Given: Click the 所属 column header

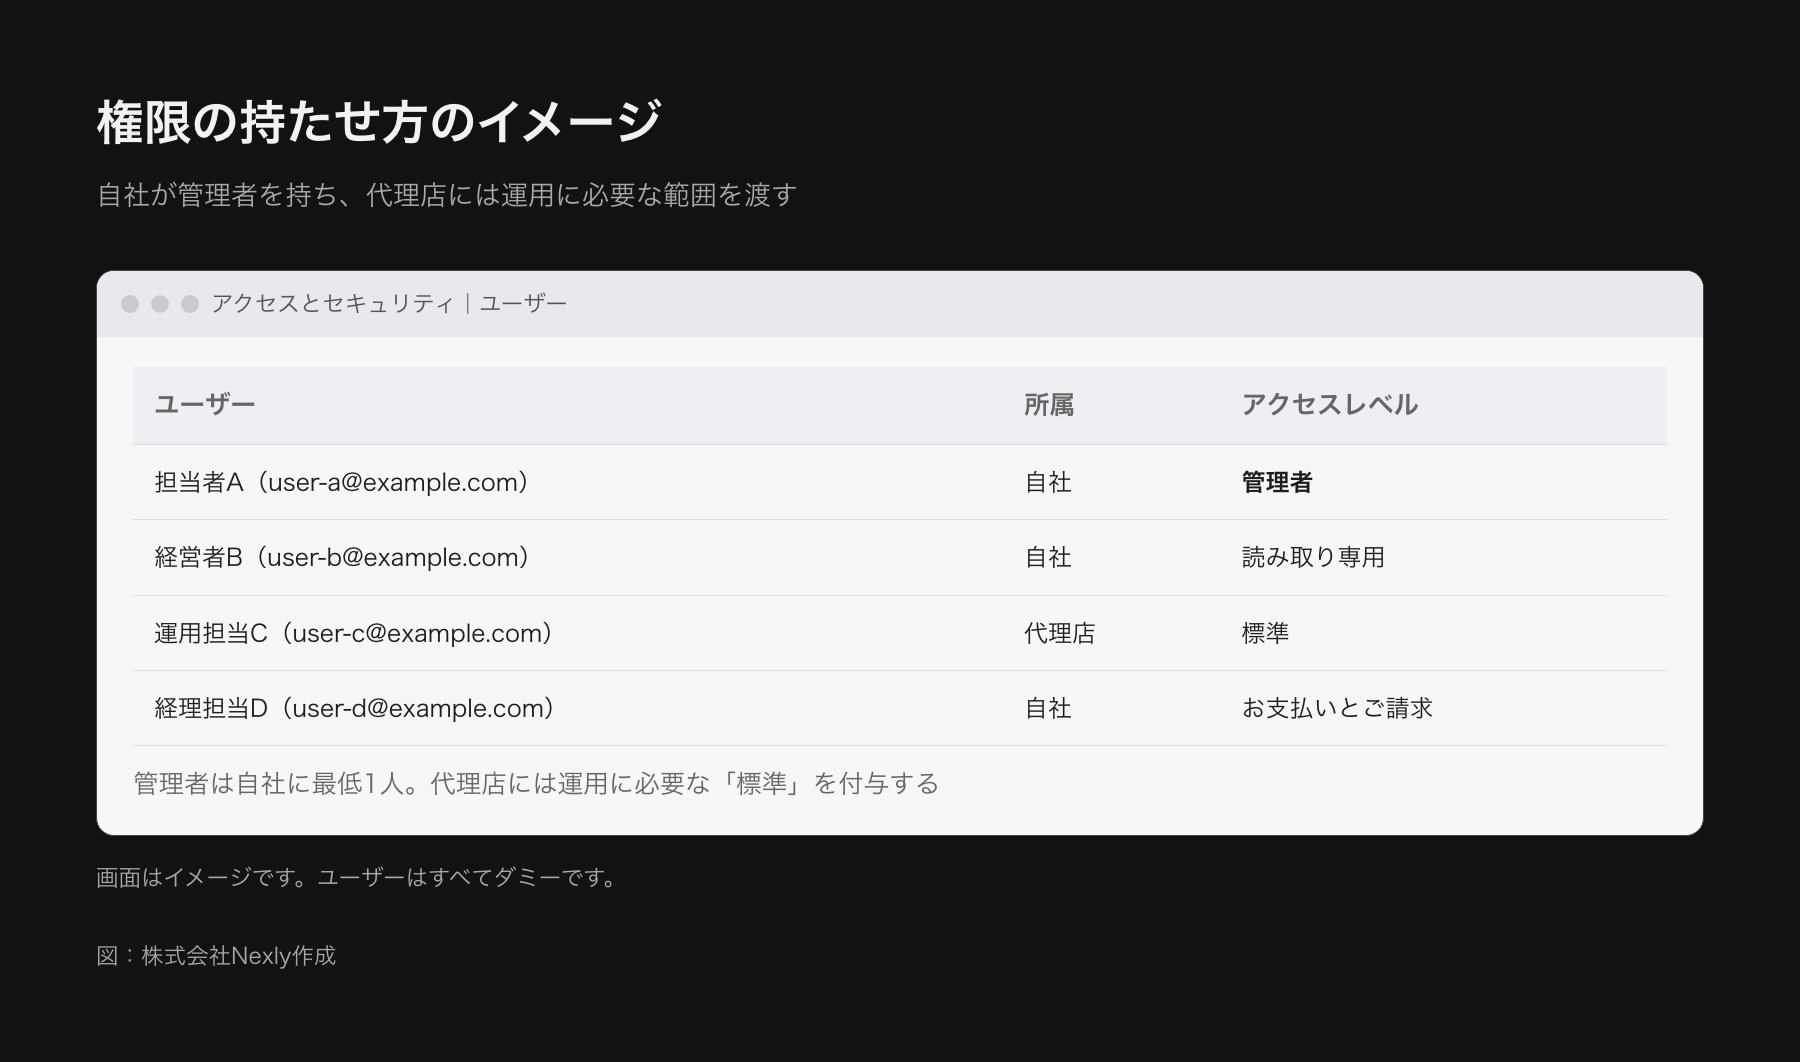Looking at the screenshot, I should 1049,405.
